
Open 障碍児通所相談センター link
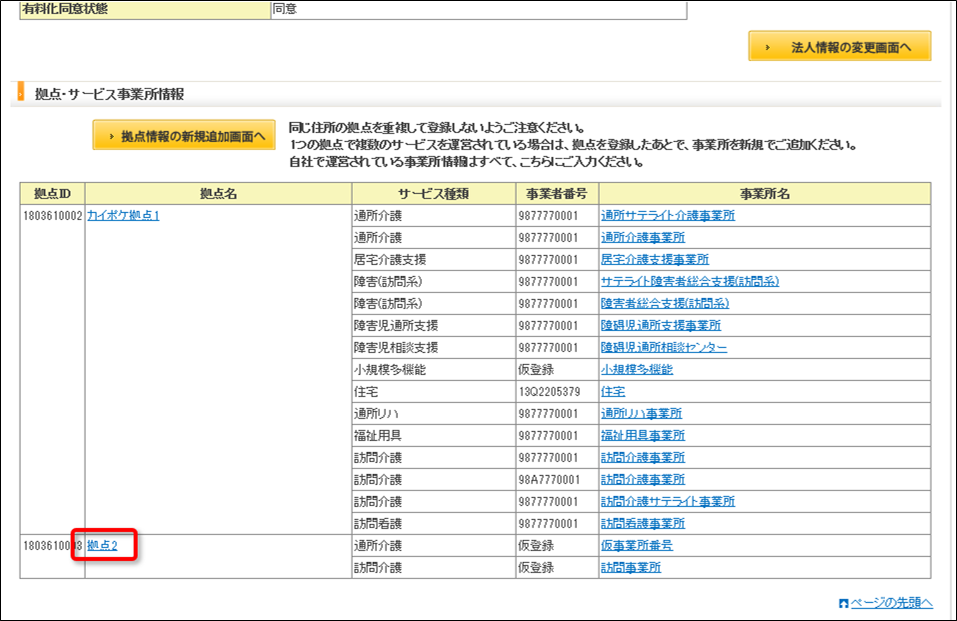click(663, 347)
